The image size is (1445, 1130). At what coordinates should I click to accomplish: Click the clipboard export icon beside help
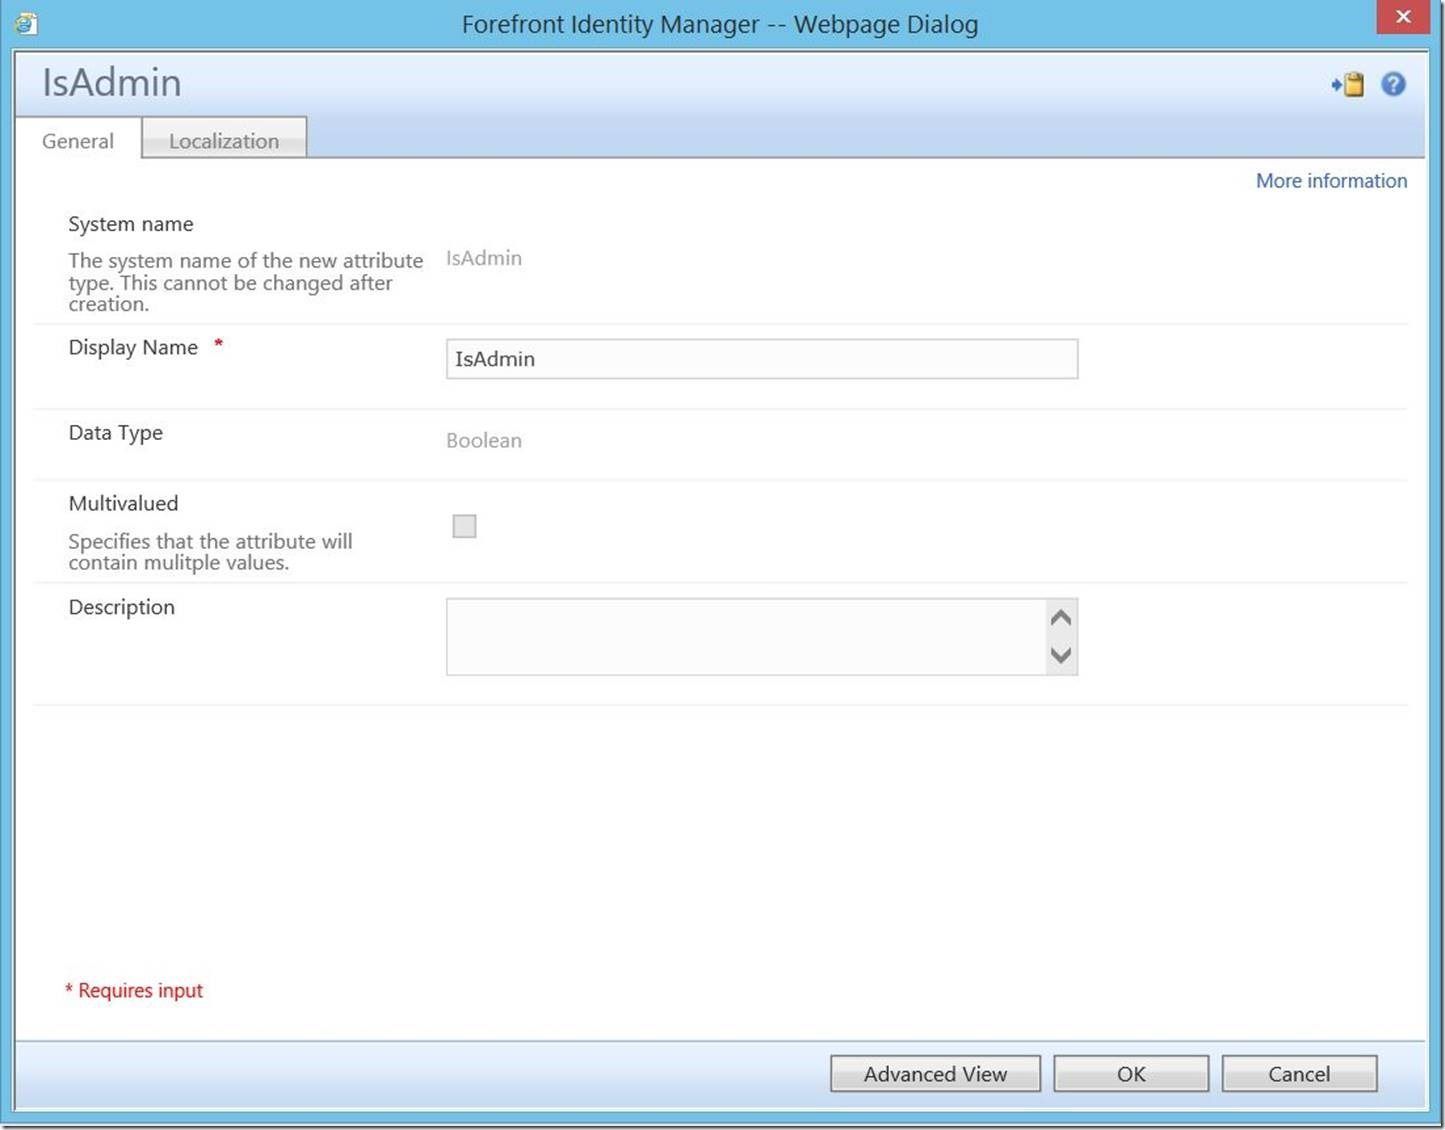(1347, 84)
